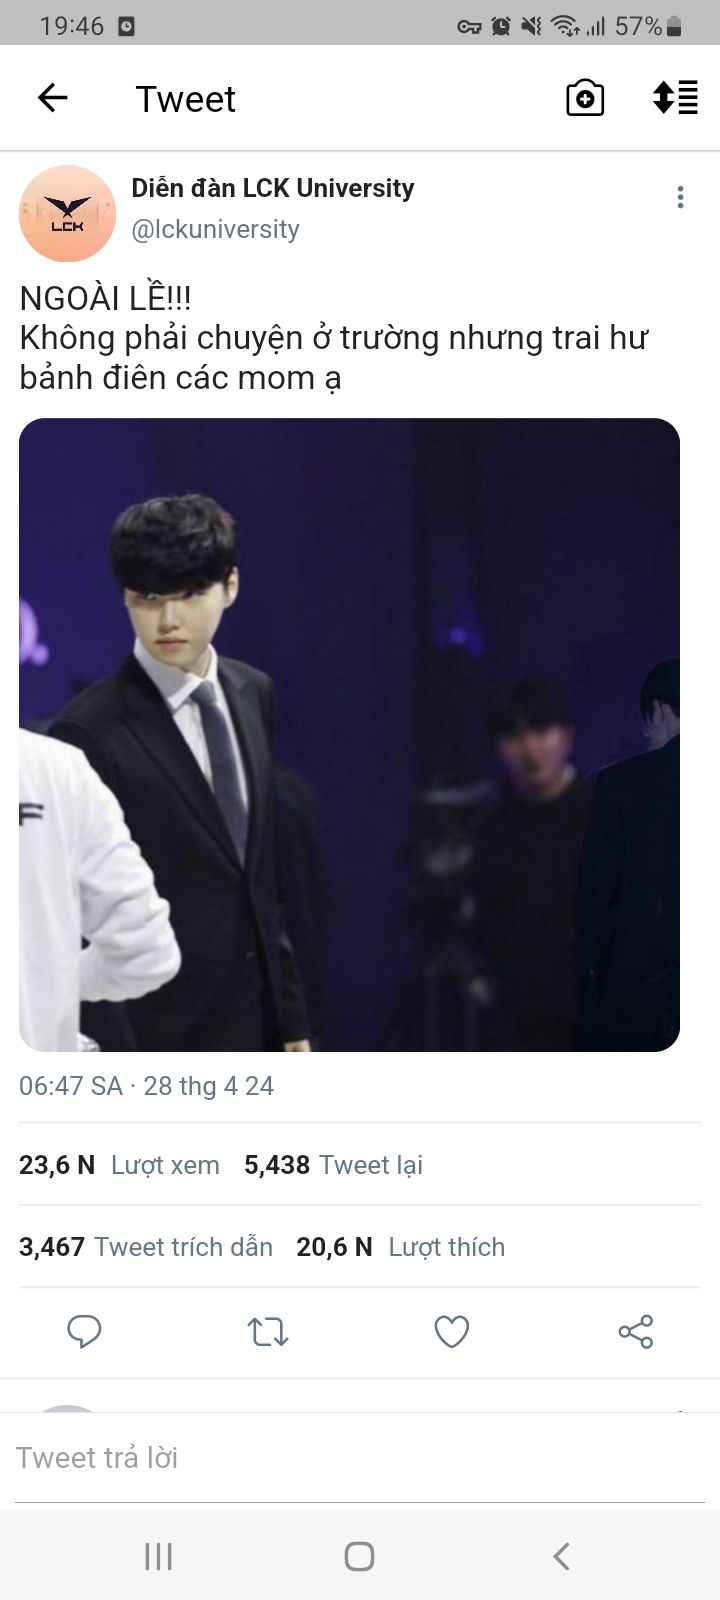
Task: Tap the Android system back chevron
Action: [x=561, y=1556]
